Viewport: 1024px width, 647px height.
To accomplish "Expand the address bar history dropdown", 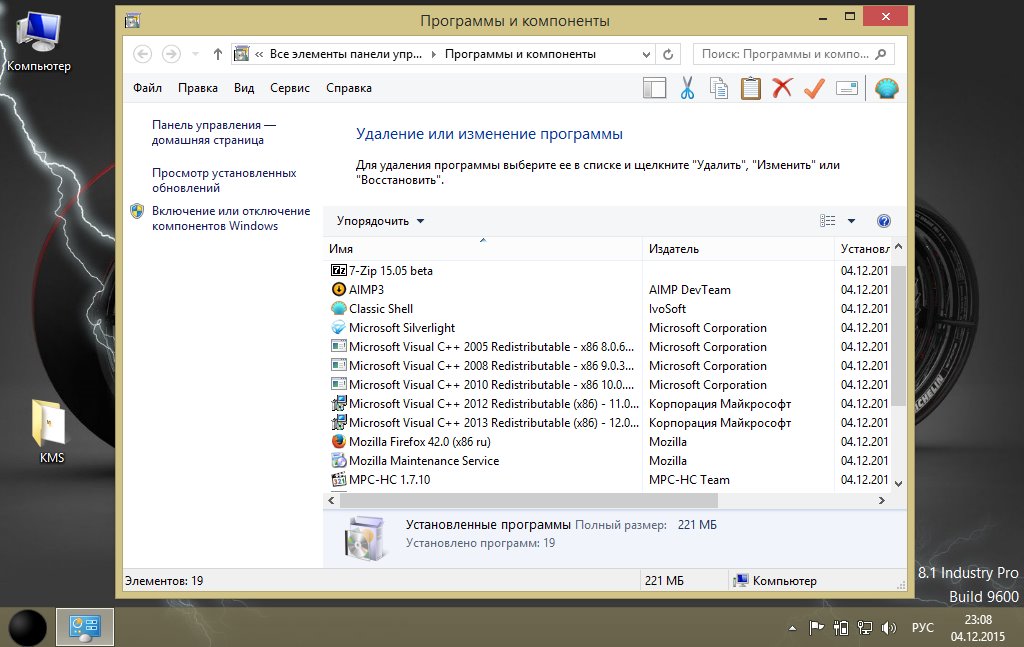I will (646, 54).
